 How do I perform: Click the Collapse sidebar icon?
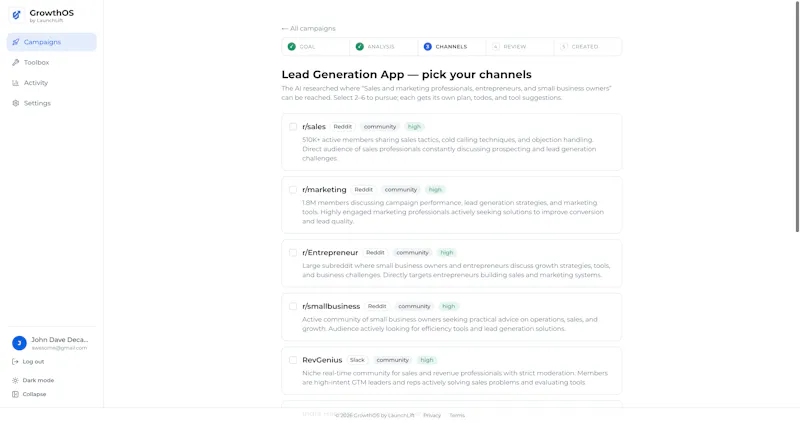pyautogui.click(x=15, y=394)
